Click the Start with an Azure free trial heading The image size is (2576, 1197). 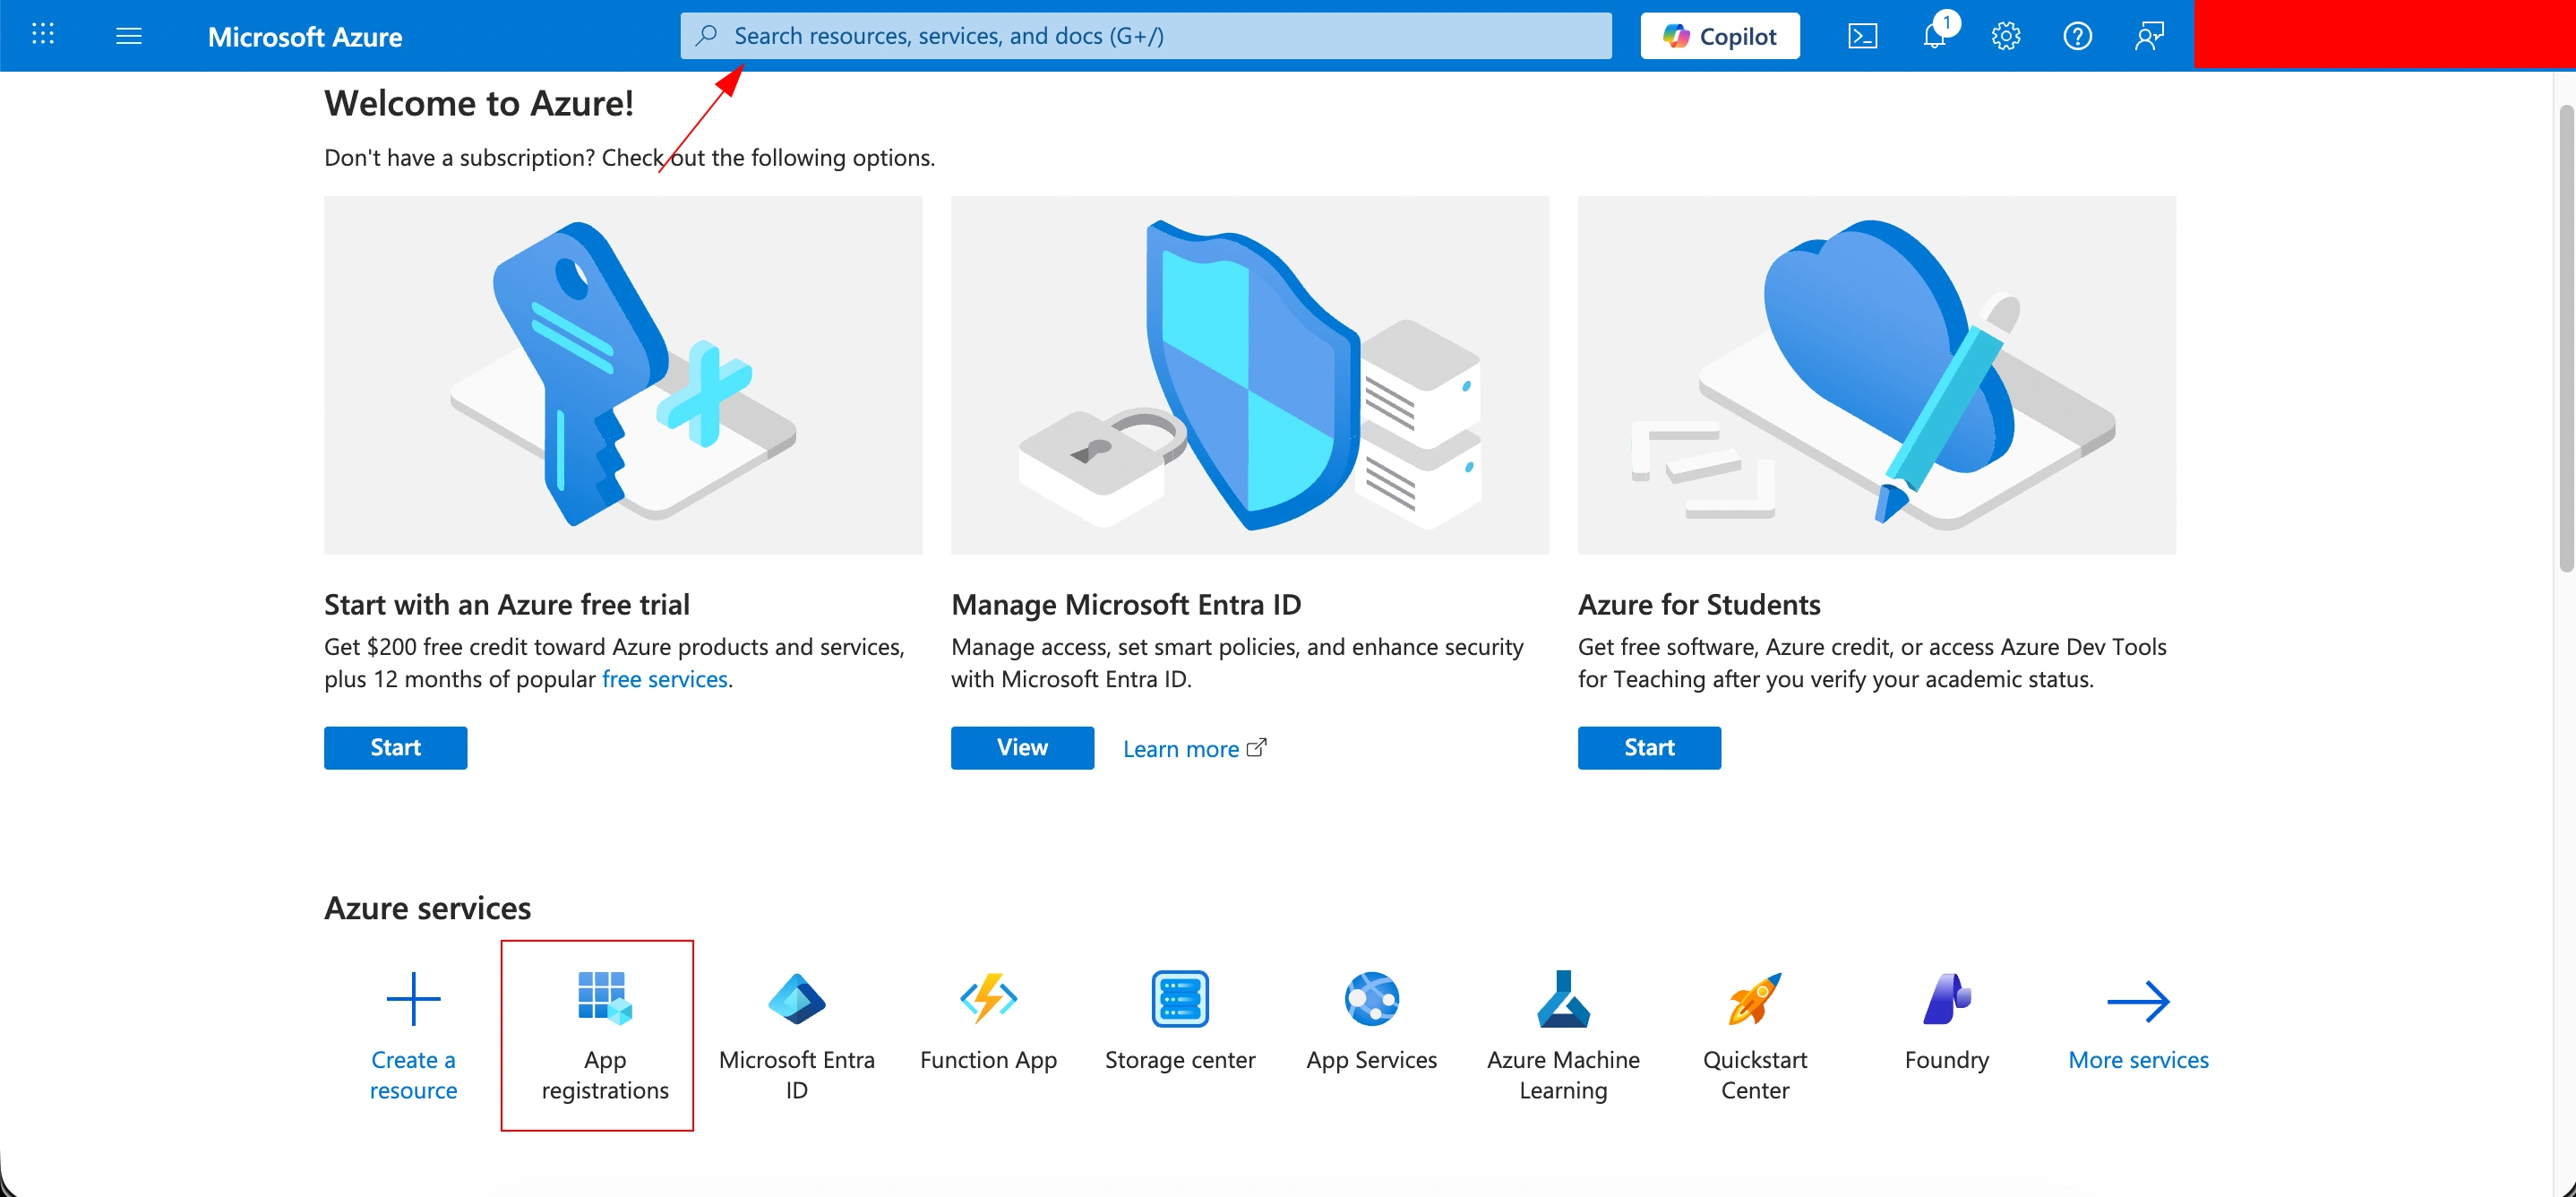click(507, 604)
